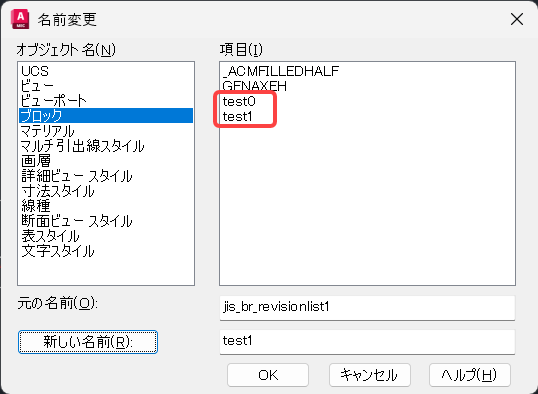Viewport: 538px width, 394px height.
Task: Select ビュー in the object name list
Action: point(106,86)
